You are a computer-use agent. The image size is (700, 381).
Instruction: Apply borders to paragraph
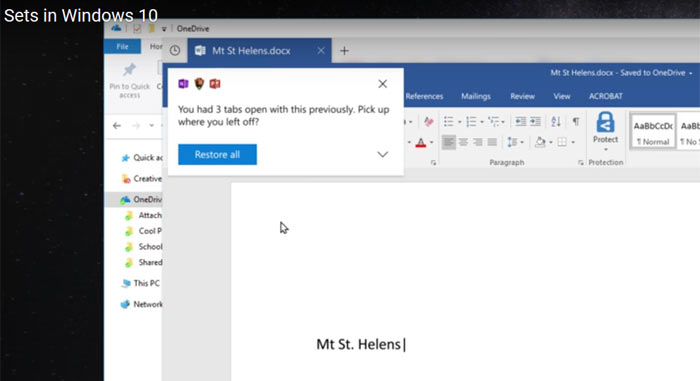click(562, 142)
